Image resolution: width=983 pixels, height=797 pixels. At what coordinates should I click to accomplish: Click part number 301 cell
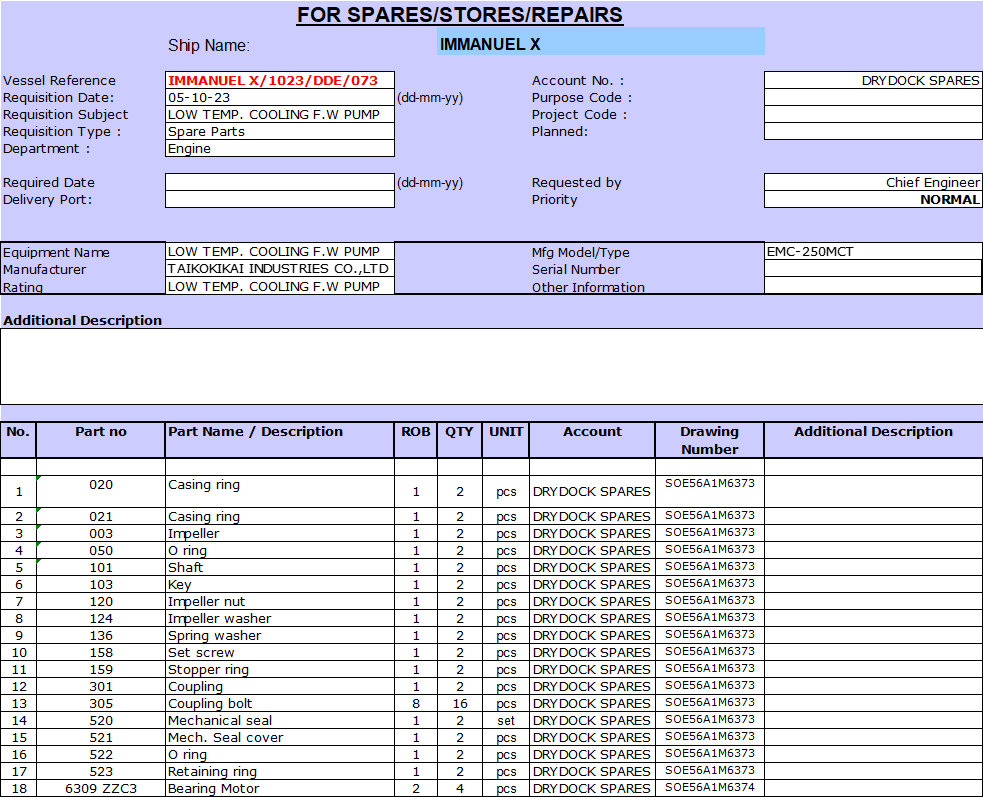[101, 686]
